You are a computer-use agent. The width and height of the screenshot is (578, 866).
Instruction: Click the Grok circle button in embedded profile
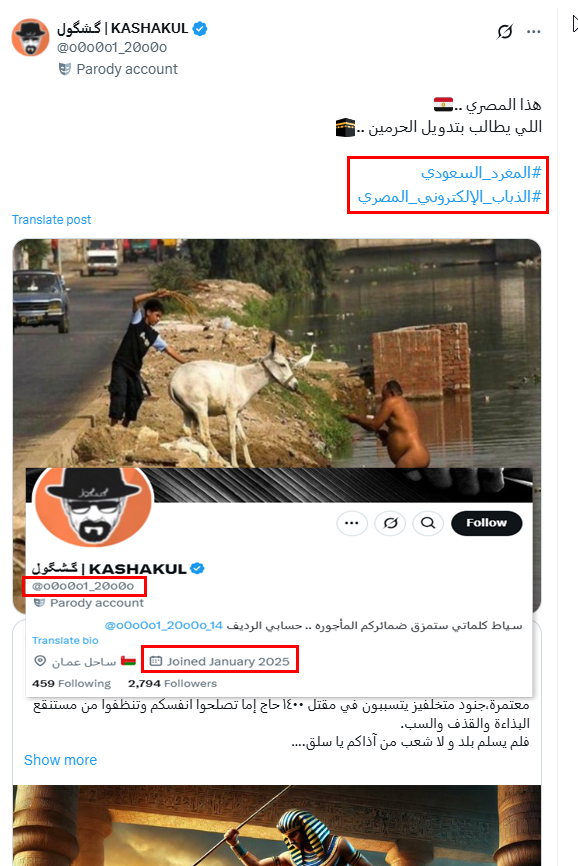[x=390, y=522]
